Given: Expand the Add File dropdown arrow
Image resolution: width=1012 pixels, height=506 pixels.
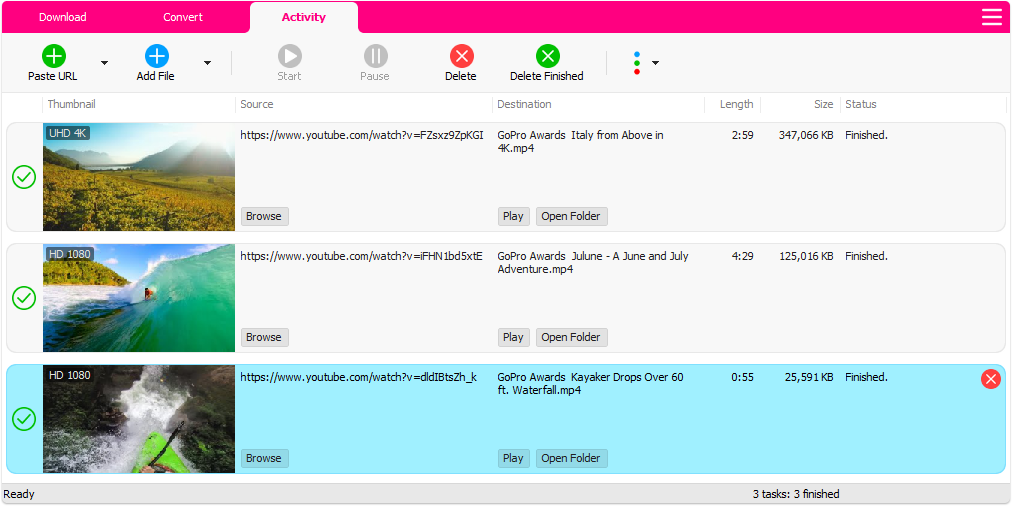Looking at the screenshot, I should pos(207,63).
